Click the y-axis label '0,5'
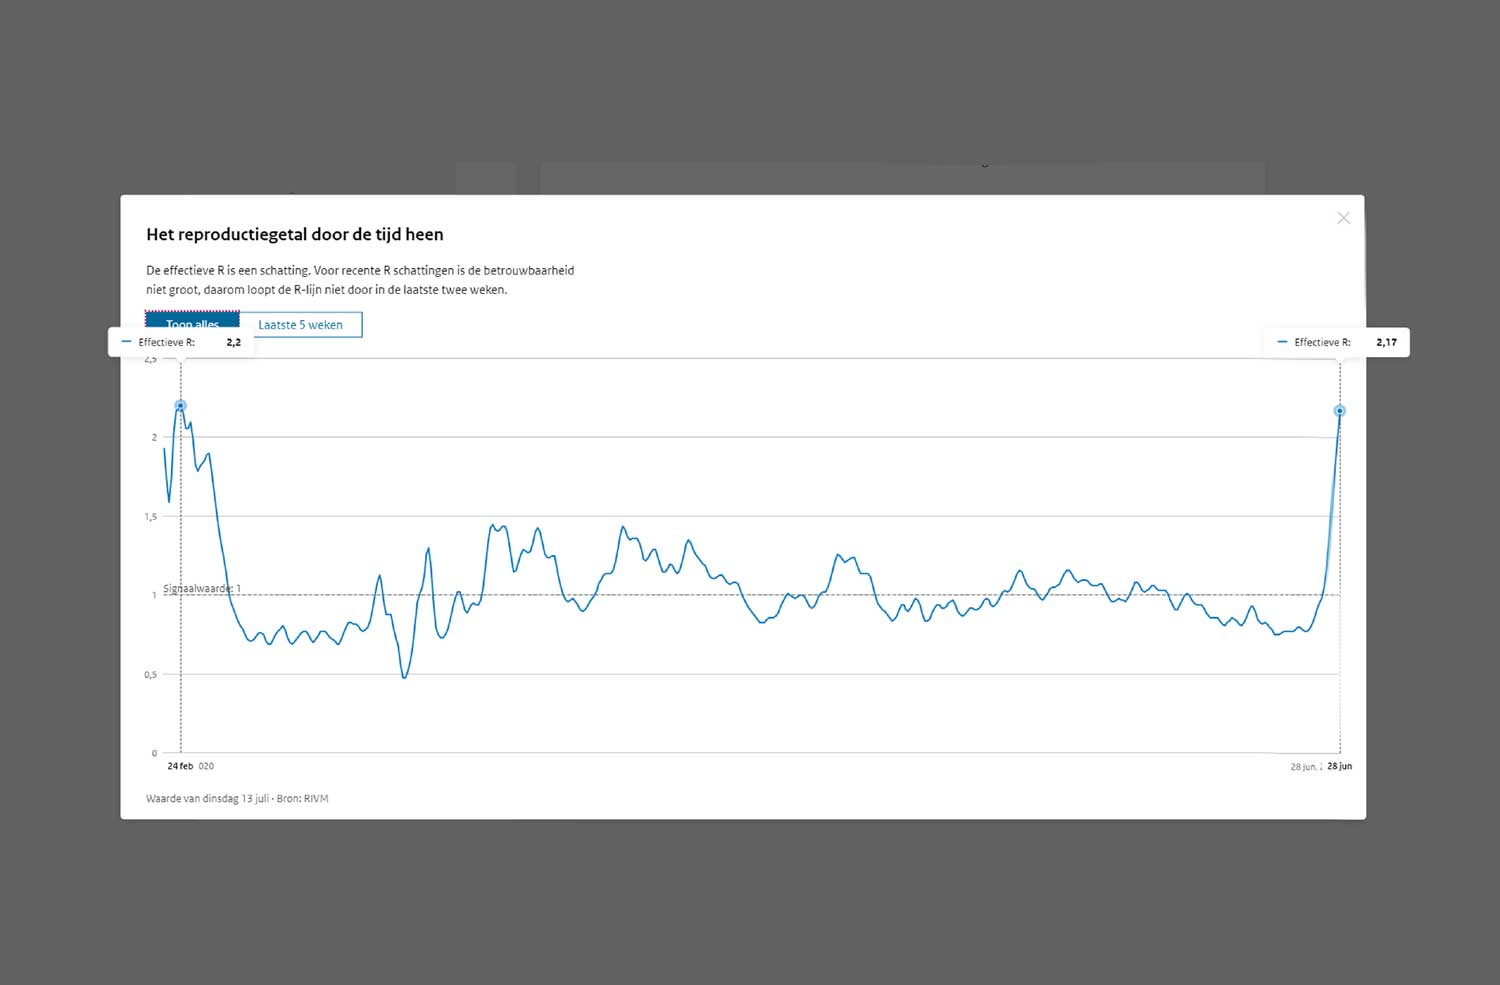Viewport: 1500px width, 985px height. click(151, 675)
